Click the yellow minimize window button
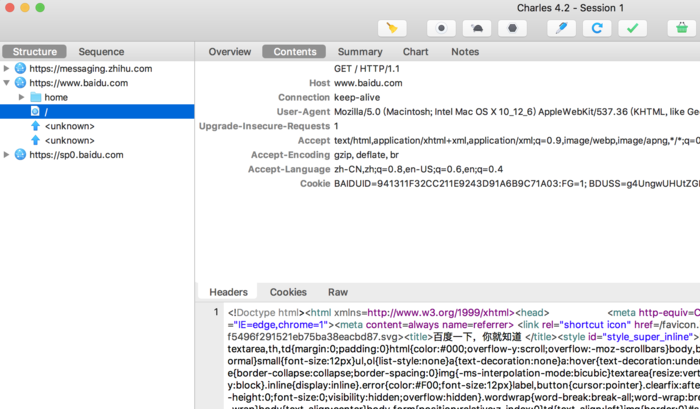 click(25, 8)
